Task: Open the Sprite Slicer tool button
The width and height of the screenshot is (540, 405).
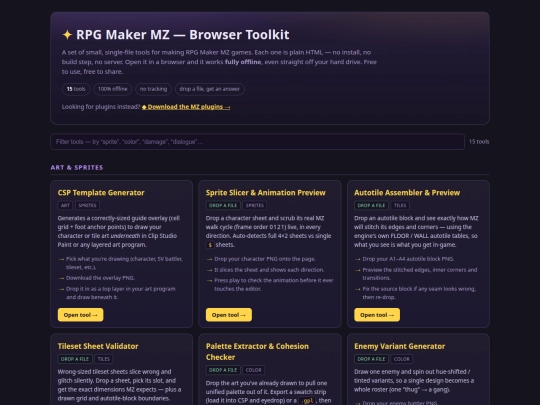Action: point(229,315)
